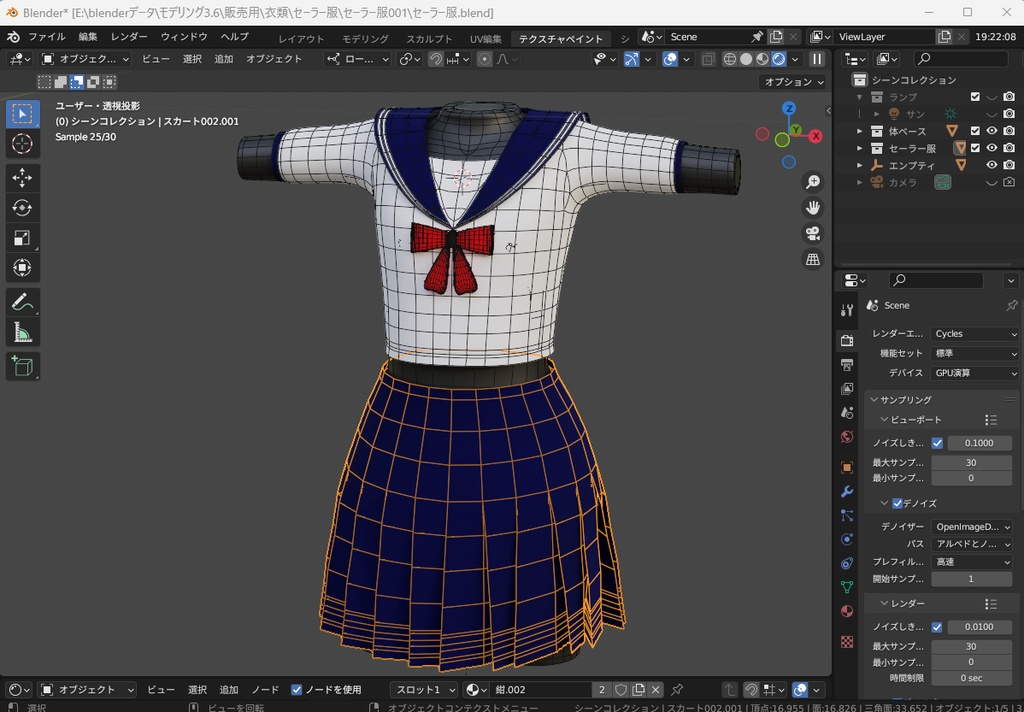Select the Rotate tool
The height and width of the screenshot is (712, 1024).
click(22, 208)
